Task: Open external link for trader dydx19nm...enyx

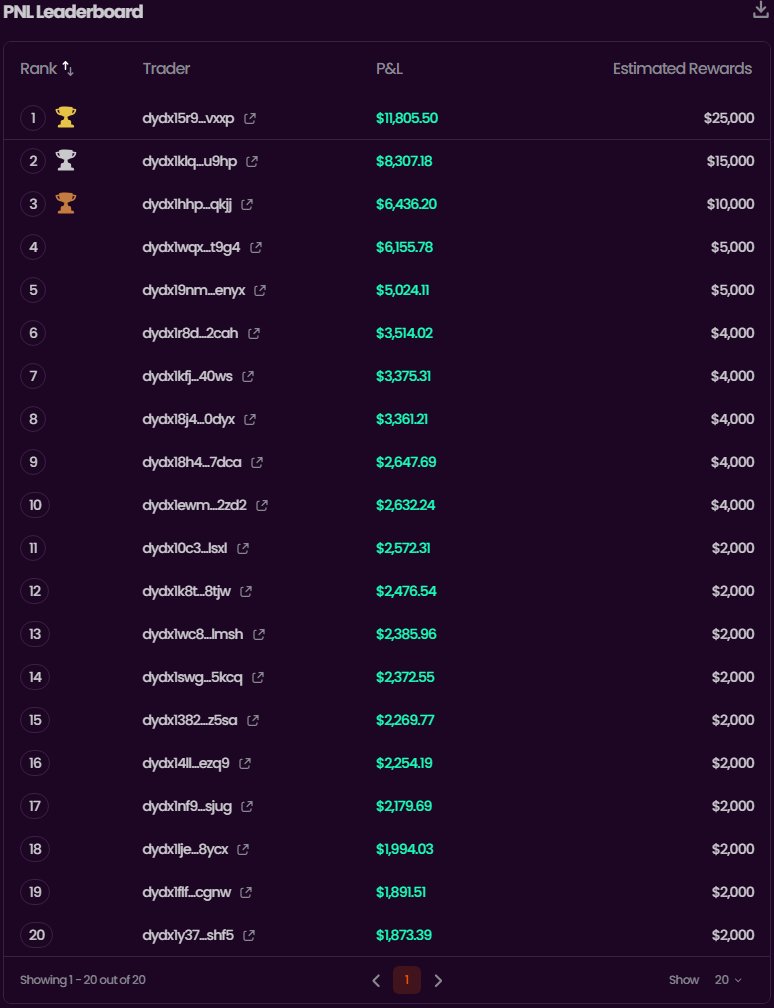Action: pos(260,291)
